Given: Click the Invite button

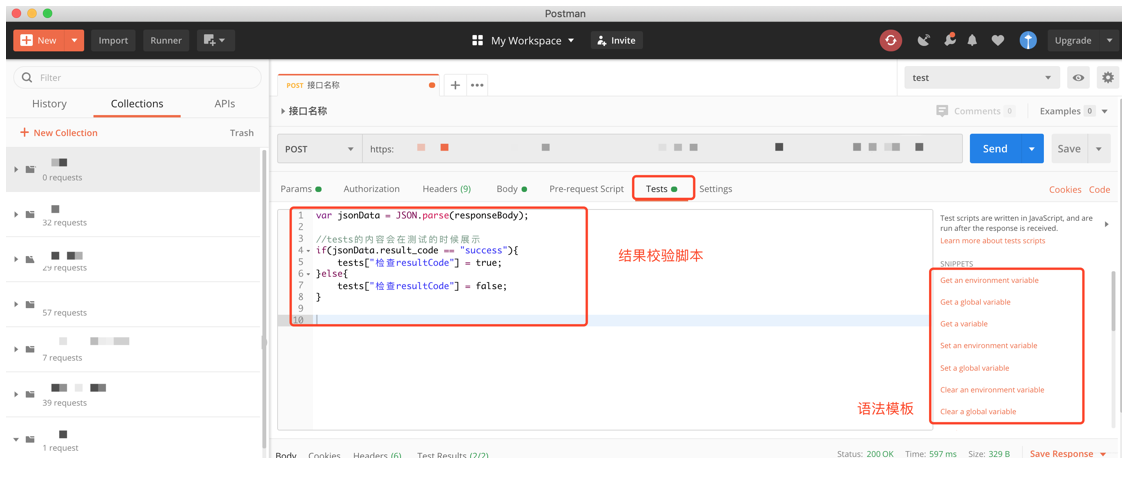Looking at the screenshot, I should click(617, 40).
